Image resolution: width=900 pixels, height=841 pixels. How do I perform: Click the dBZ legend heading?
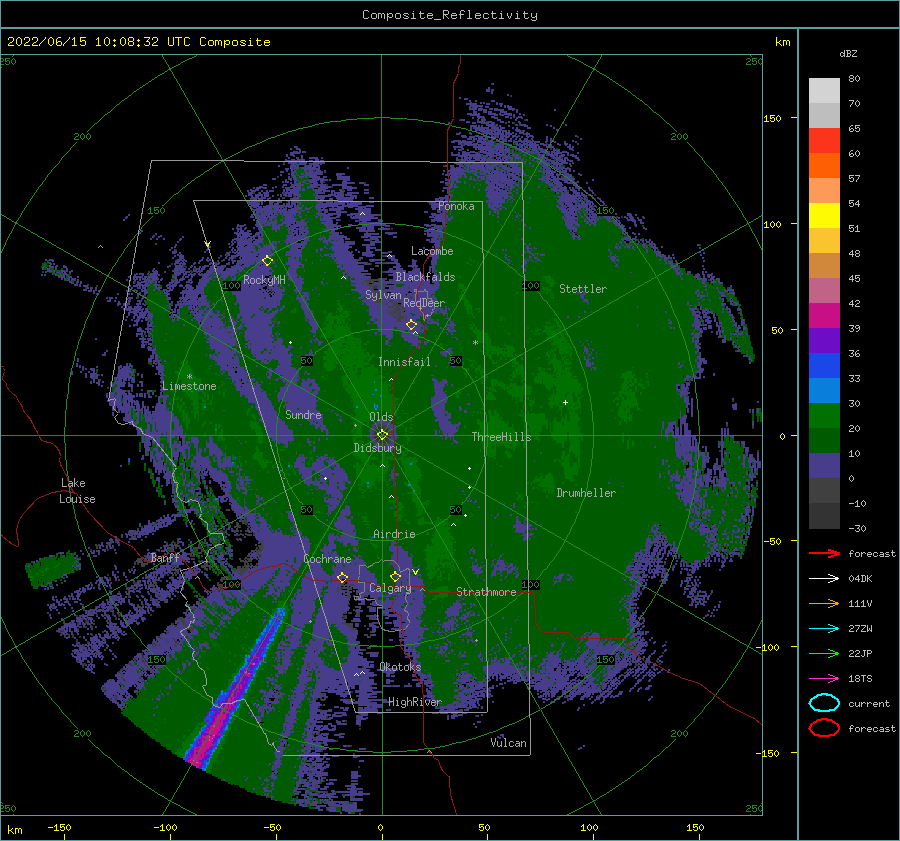coord(848,53)
